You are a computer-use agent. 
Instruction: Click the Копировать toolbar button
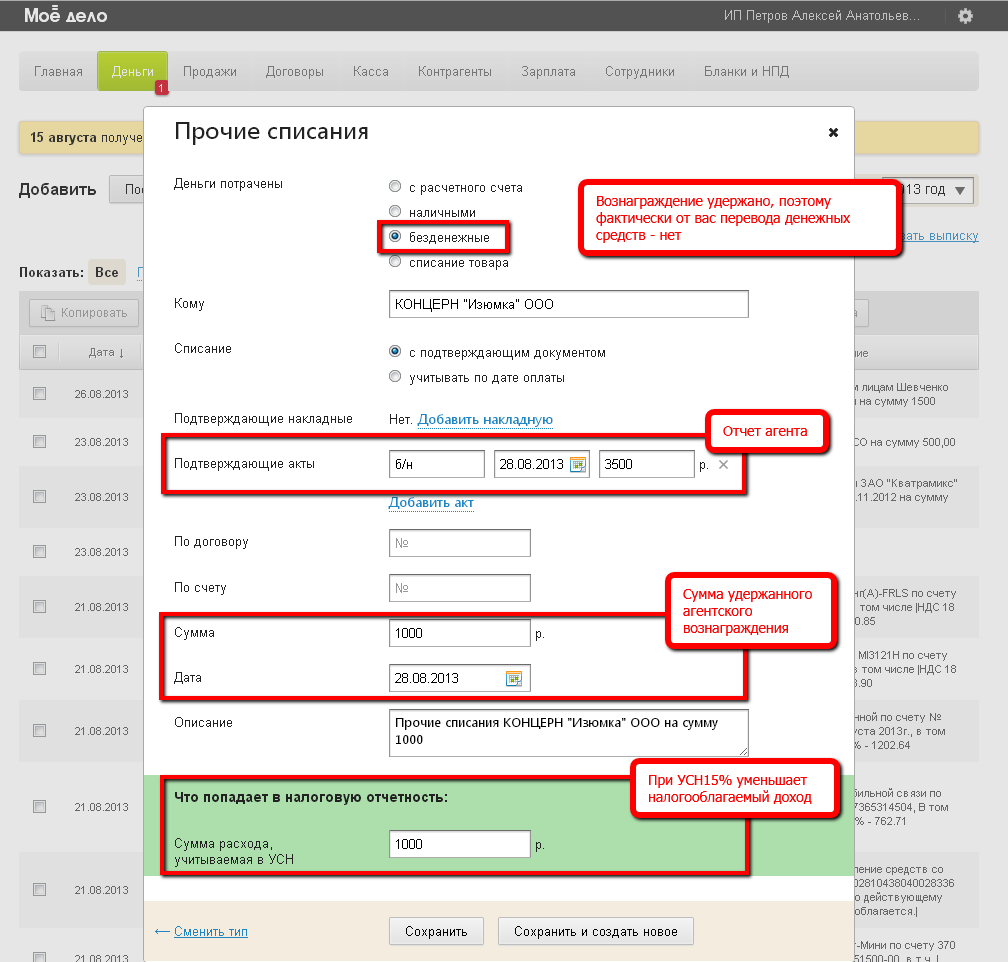click(85, 313)
